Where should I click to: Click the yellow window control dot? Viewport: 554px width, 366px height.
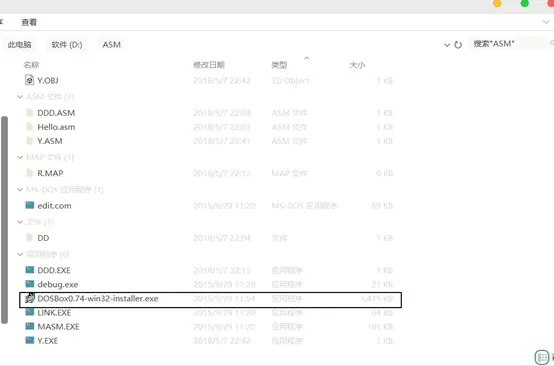click(x=497, y=4)
